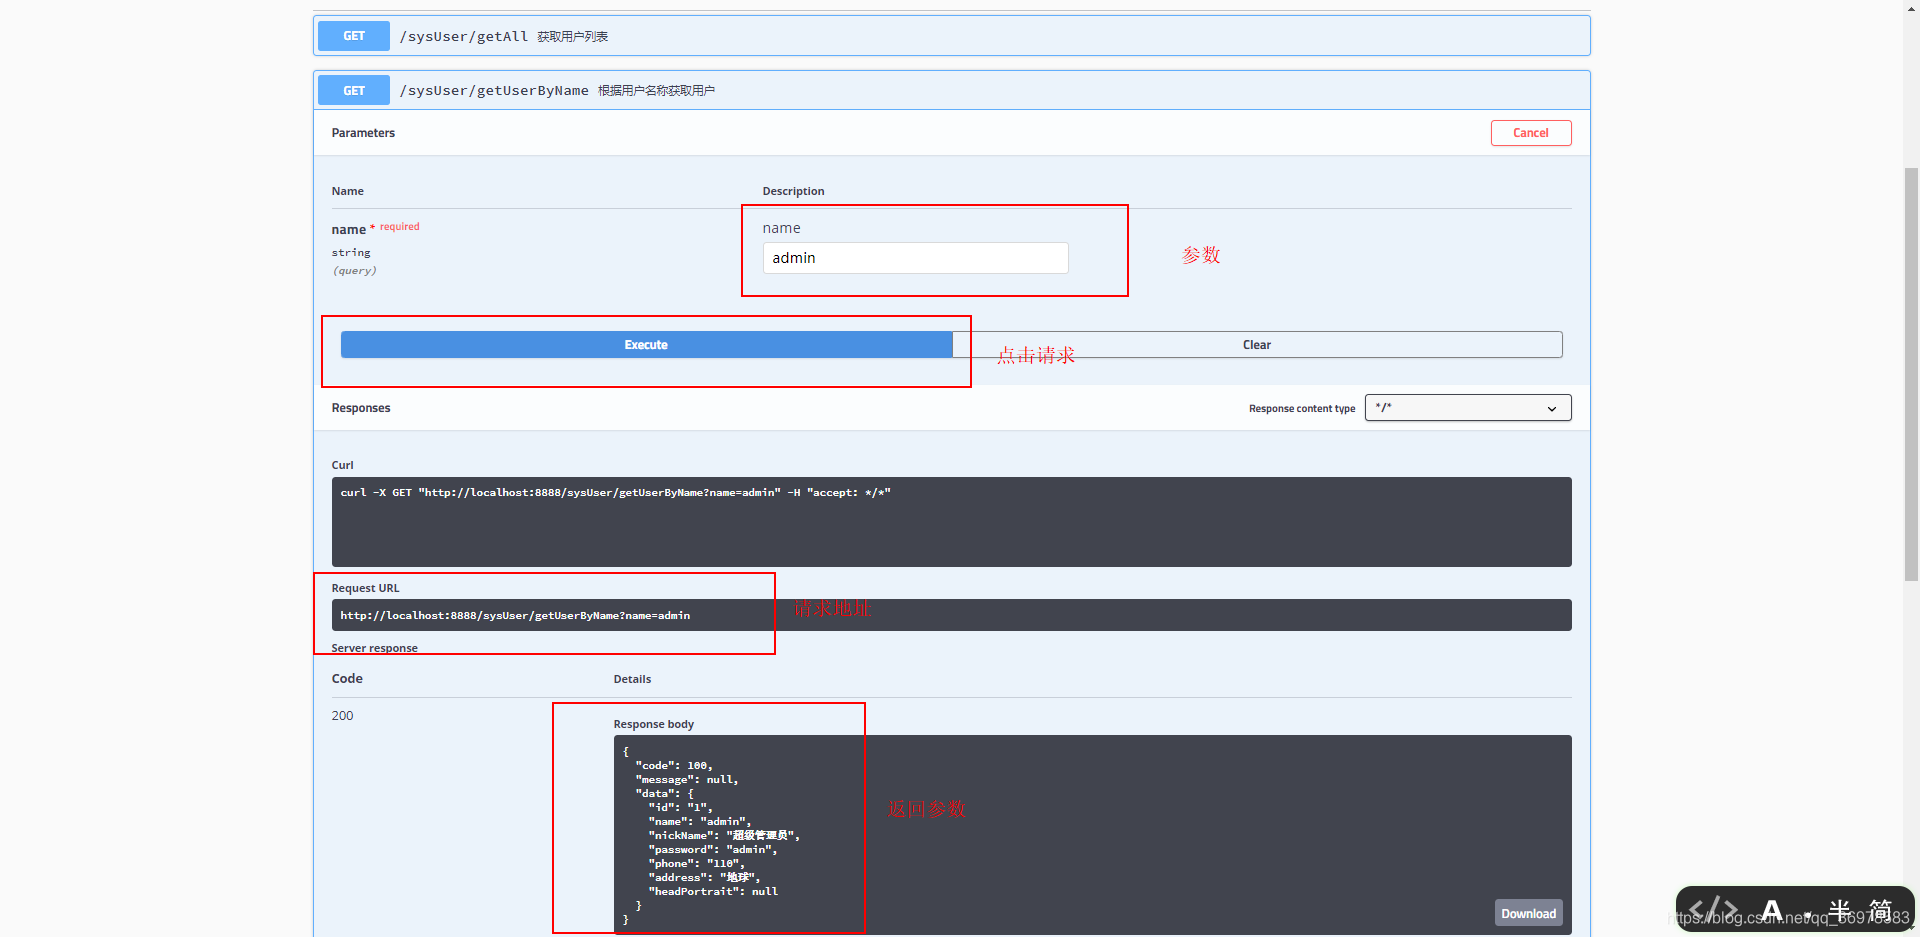
Task: Toggle half-width '半' mode icon
Action: pos(1840,910)
